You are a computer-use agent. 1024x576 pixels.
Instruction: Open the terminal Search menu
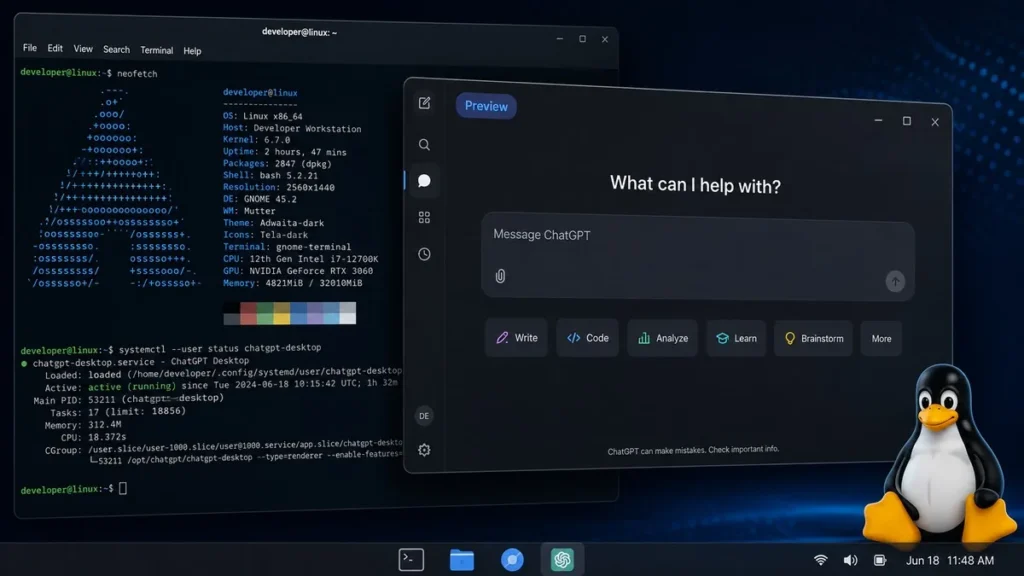click(x=116, y=50)
